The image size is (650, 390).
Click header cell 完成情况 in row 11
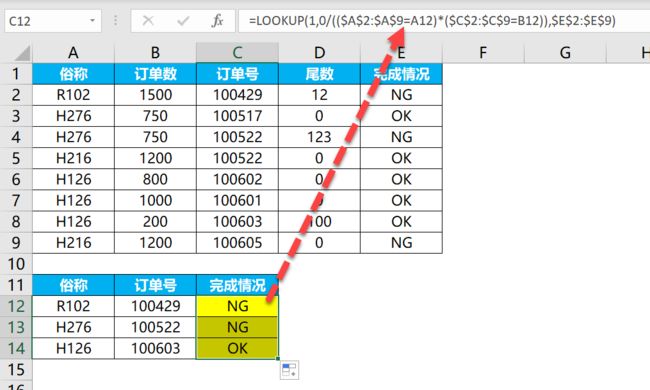[x=237, y=285]
